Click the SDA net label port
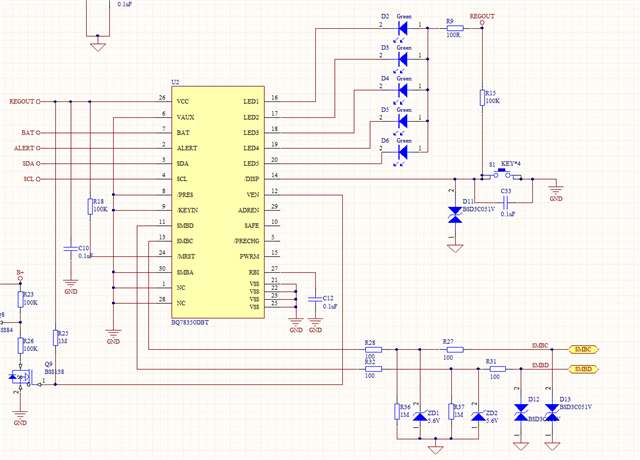The width and height of the screenshot is (640, 460). point(31,164)
